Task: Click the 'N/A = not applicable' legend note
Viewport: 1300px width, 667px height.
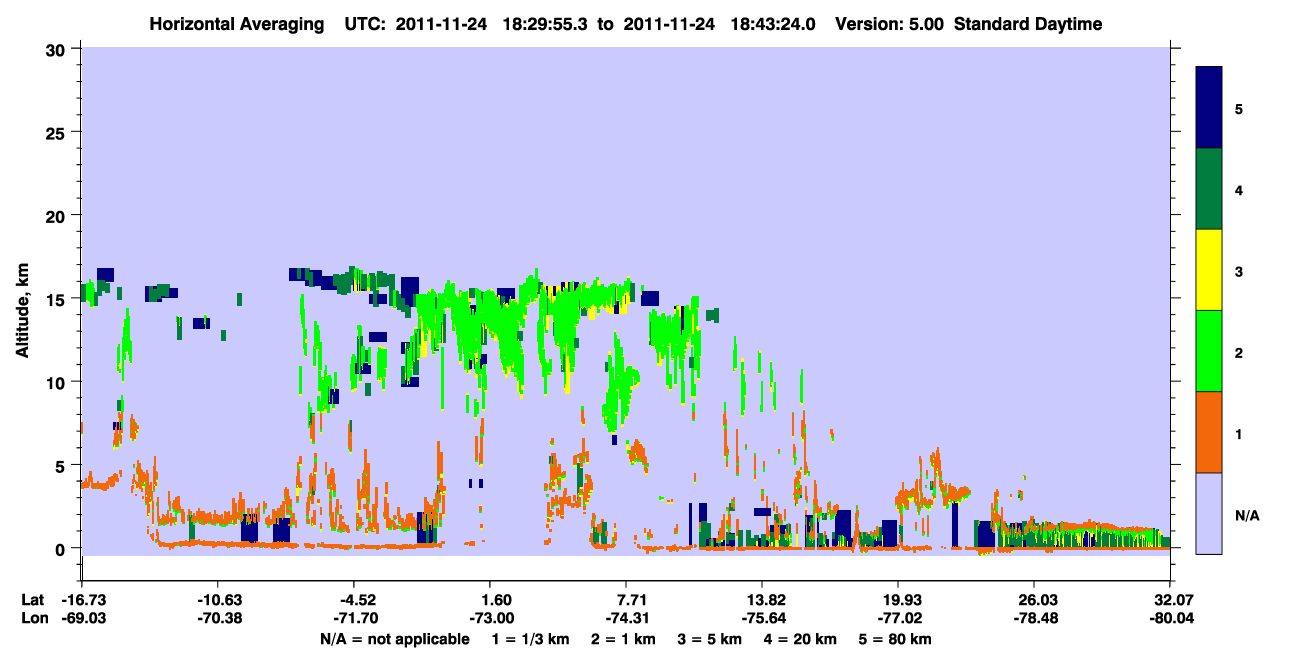Action: [x=395, y=639]
